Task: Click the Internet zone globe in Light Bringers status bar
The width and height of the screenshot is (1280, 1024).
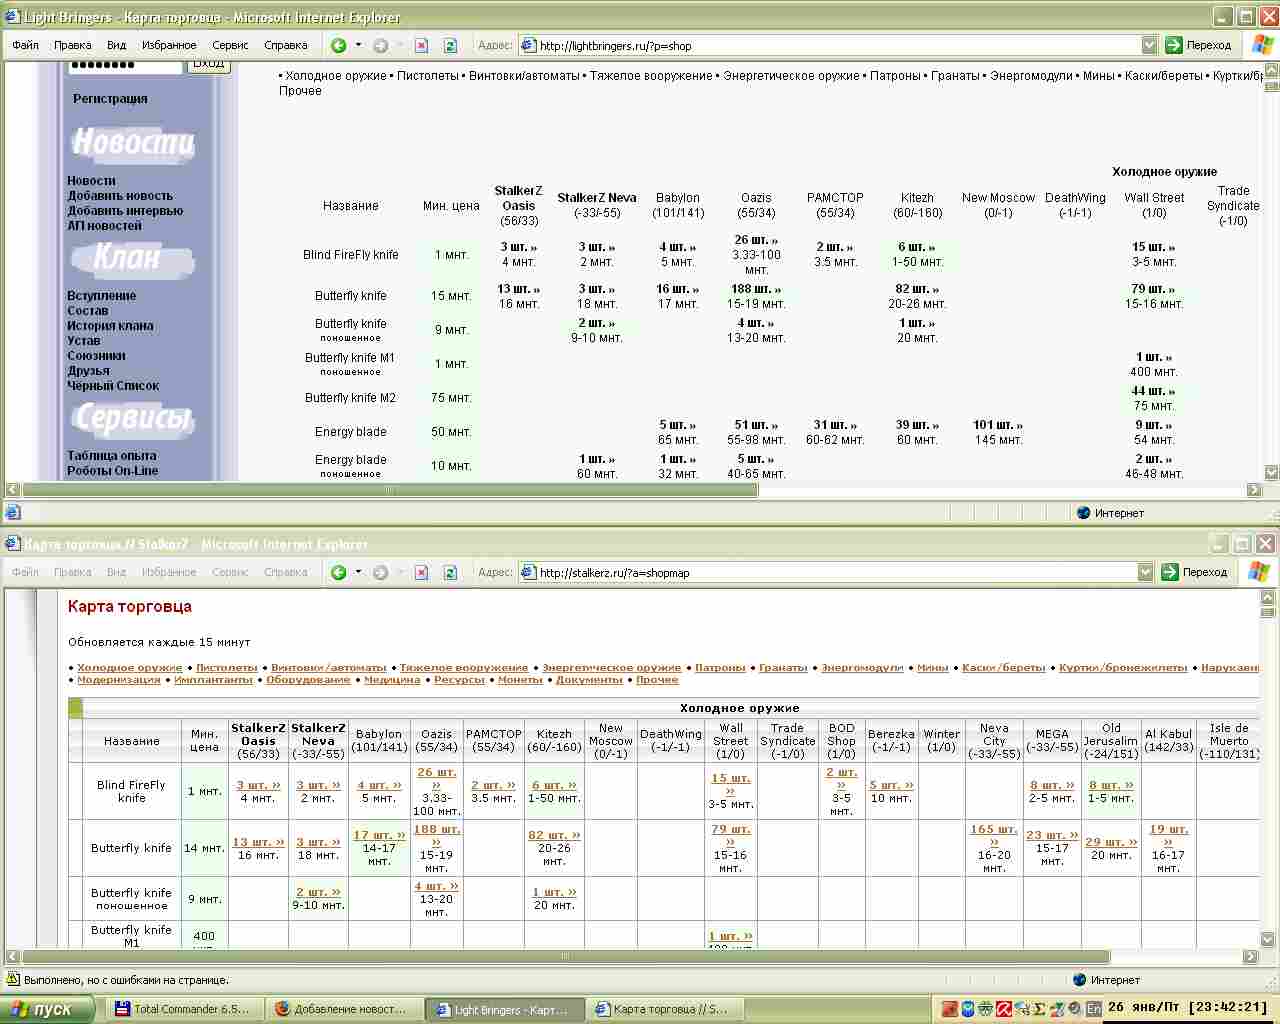Action: pos(1084,513)
